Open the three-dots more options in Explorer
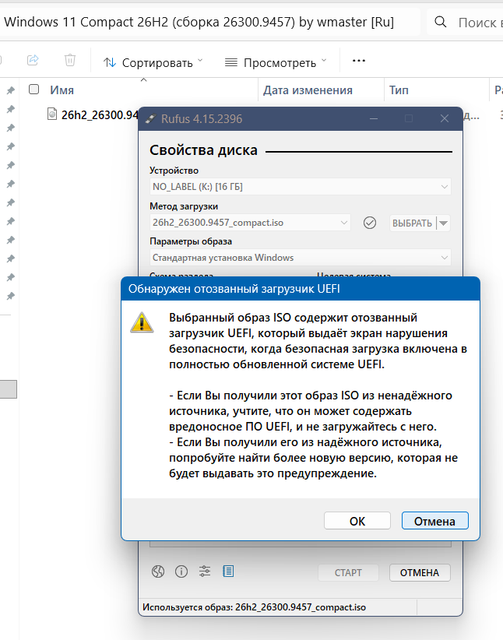The image size is (503, 640). 359,61
